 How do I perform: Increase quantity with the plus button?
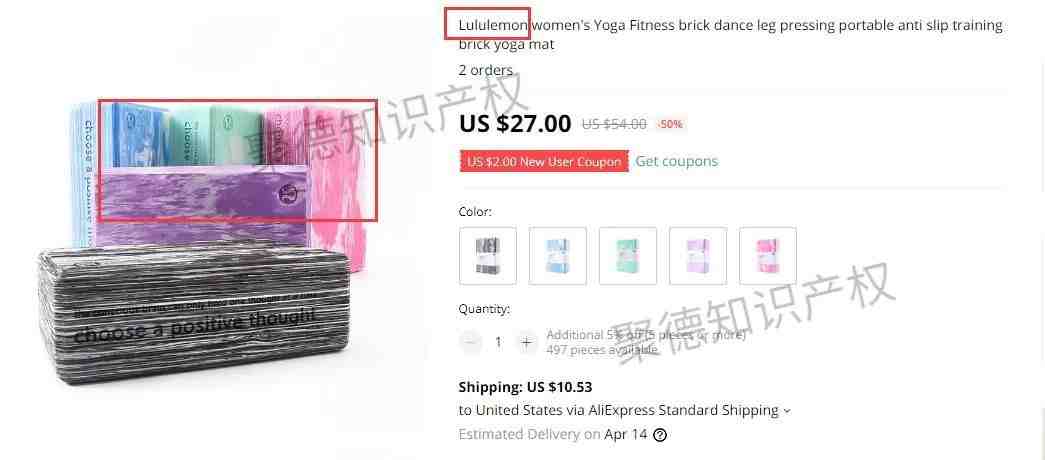(526, 342)
